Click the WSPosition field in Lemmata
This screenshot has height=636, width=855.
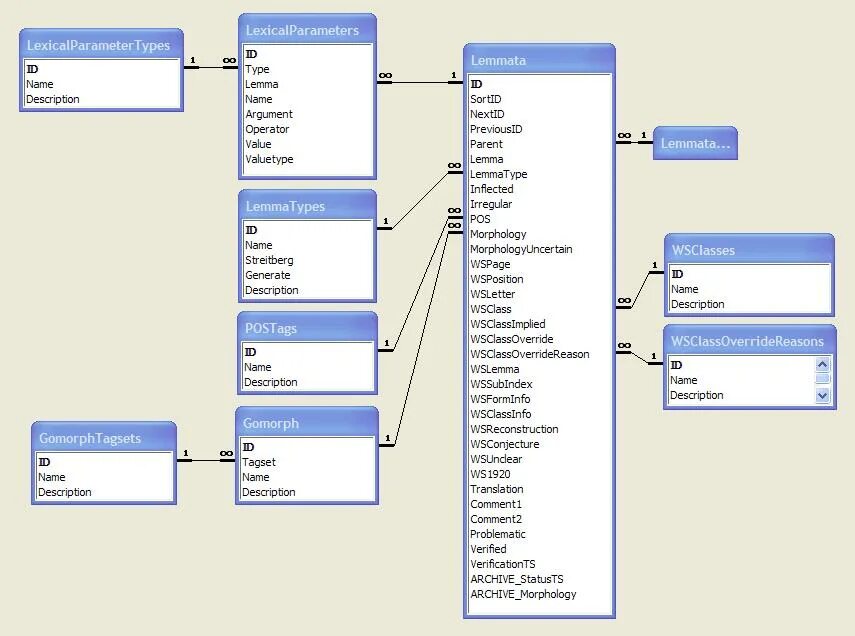[x=540, y=279]
